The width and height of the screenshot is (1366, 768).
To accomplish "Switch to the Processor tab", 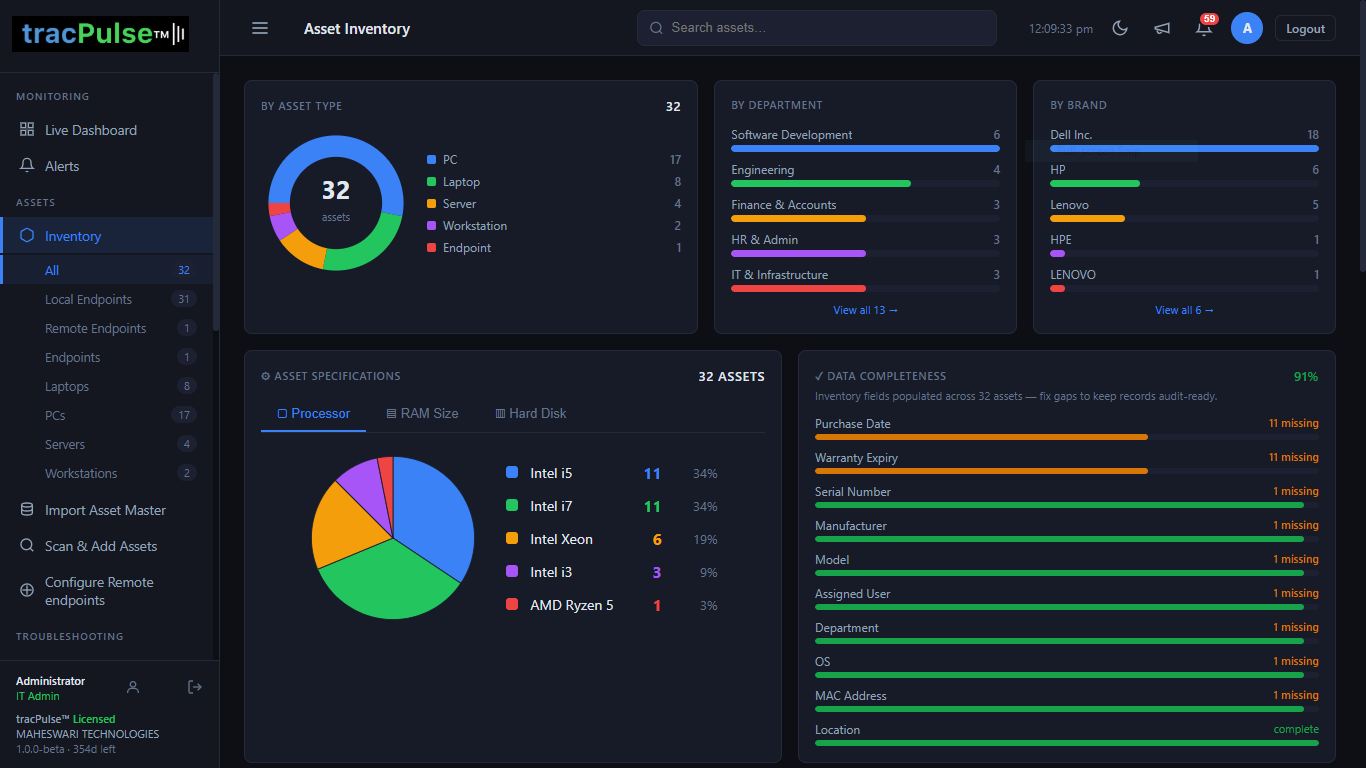I will click(x=314, y=413).
